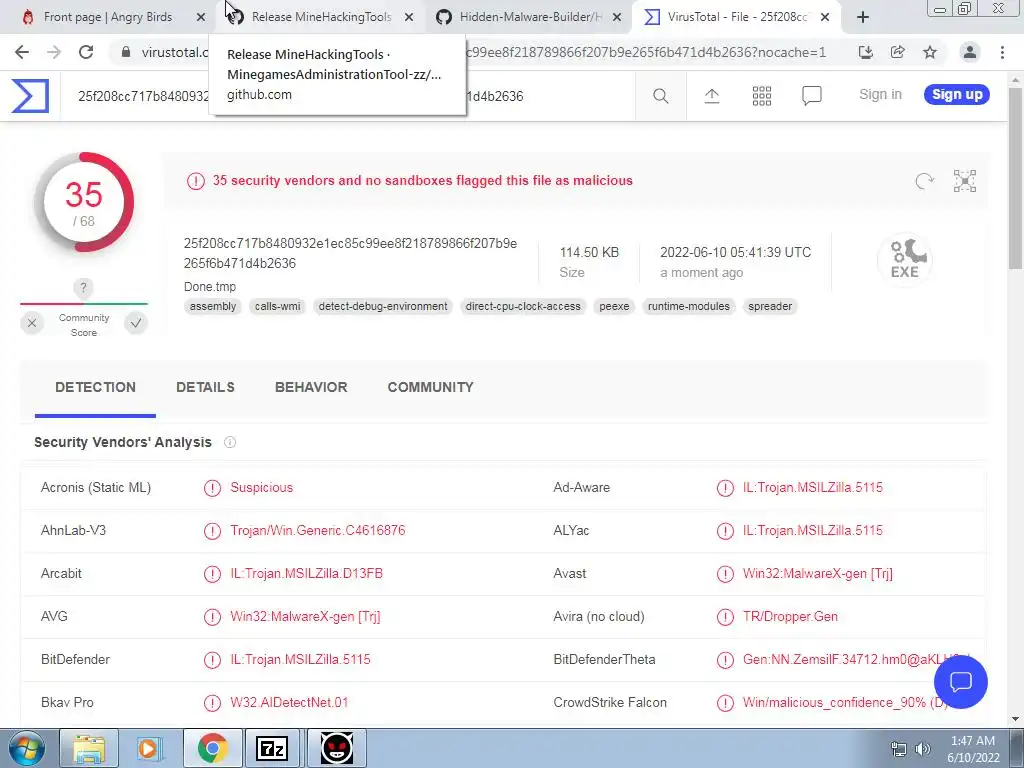Open a new tab with plus button
This screenshot has width=1024, height=768.
coord(863,17)
